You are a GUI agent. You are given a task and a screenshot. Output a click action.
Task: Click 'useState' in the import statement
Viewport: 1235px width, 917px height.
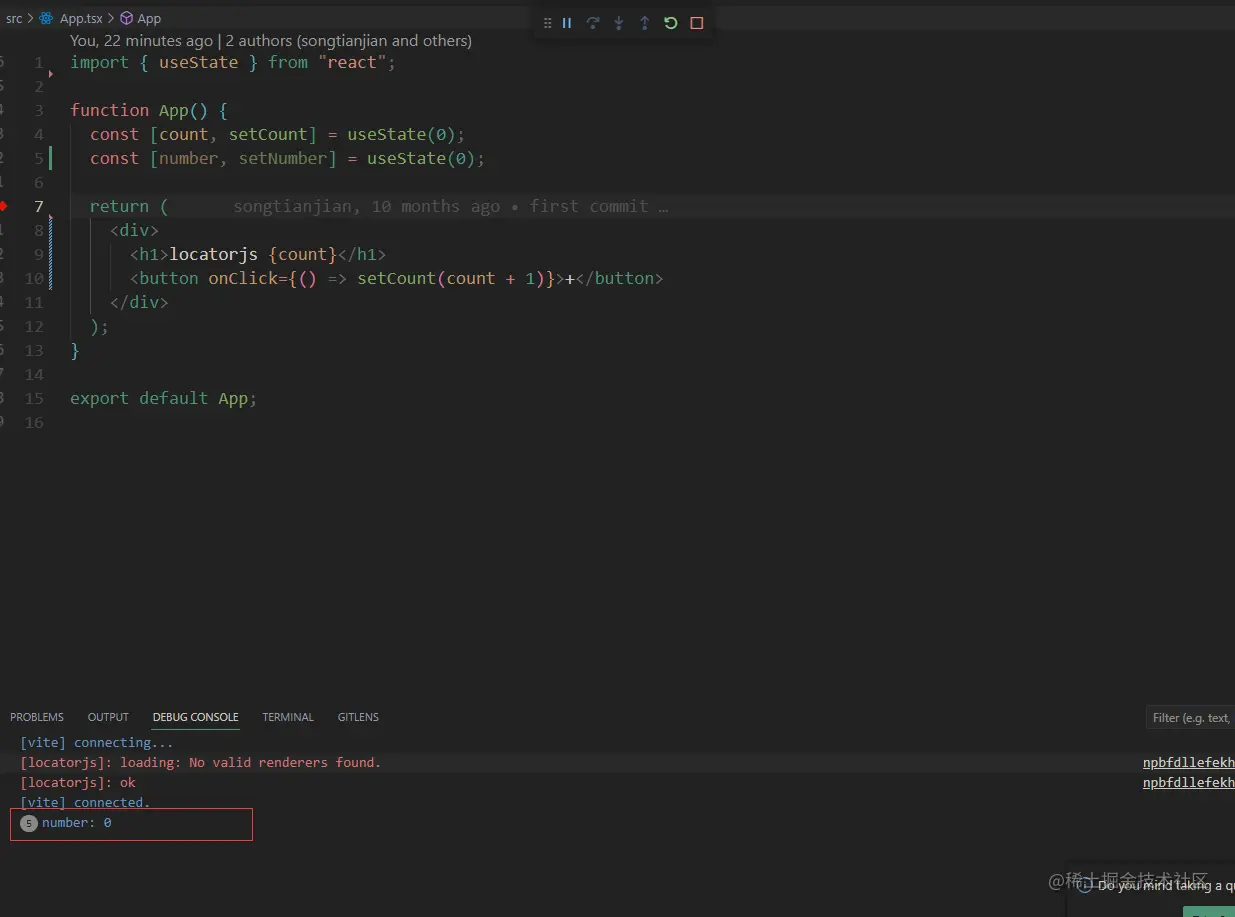[x=198, y=62]
